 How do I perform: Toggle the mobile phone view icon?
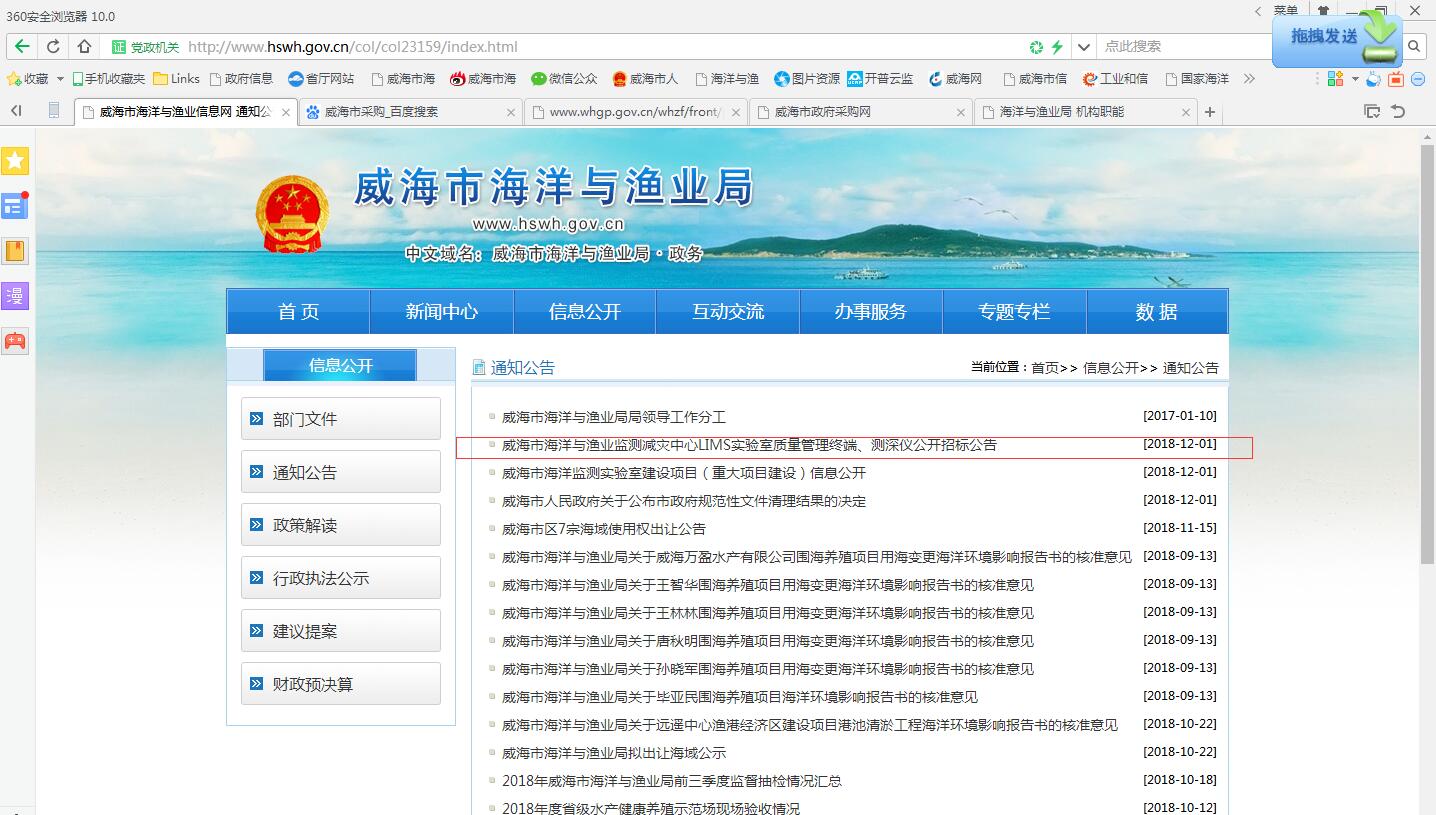click(54, 111)
